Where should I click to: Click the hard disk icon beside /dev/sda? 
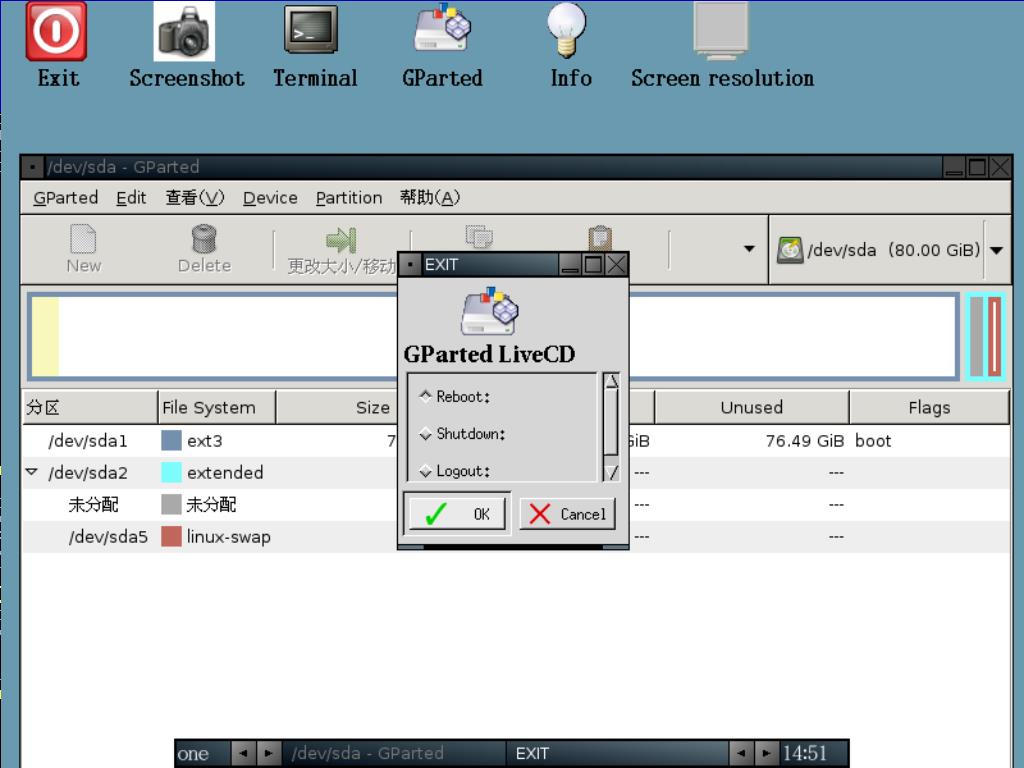(790, 250)
